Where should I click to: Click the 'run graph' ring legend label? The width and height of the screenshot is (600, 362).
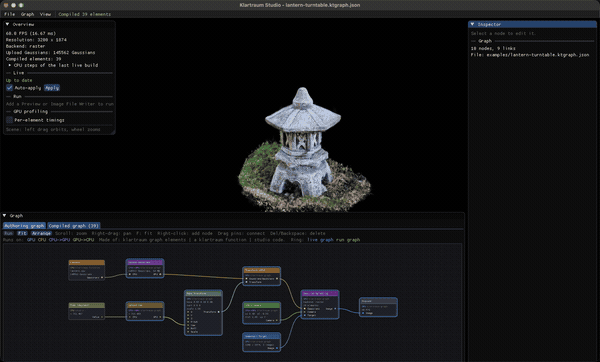click(x=347, y=240)
